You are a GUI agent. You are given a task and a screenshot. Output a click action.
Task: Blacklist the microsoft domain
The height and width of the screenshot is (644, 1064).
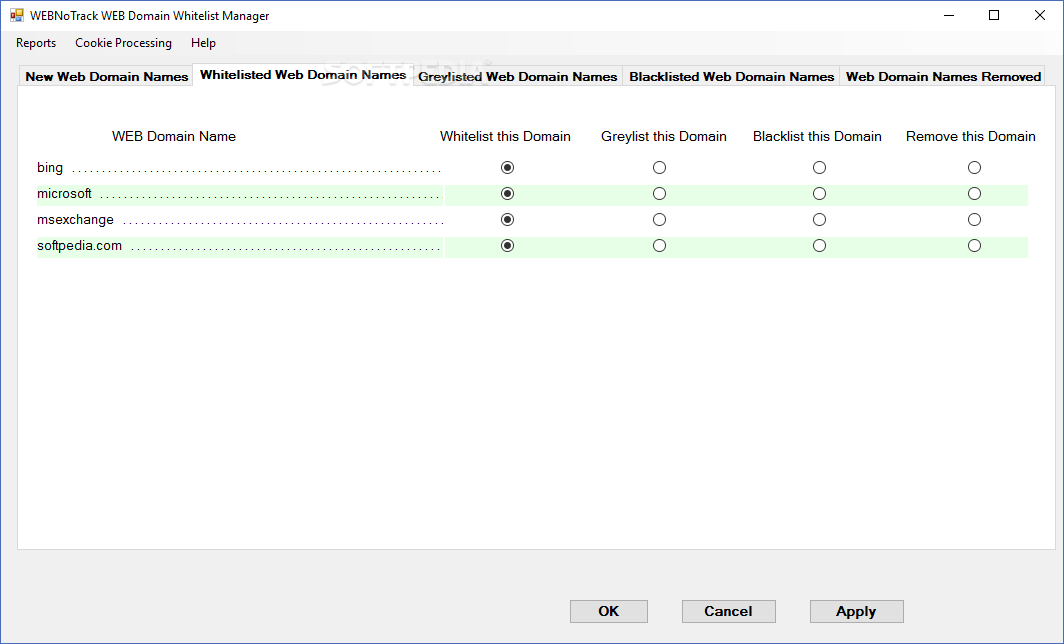819,193
